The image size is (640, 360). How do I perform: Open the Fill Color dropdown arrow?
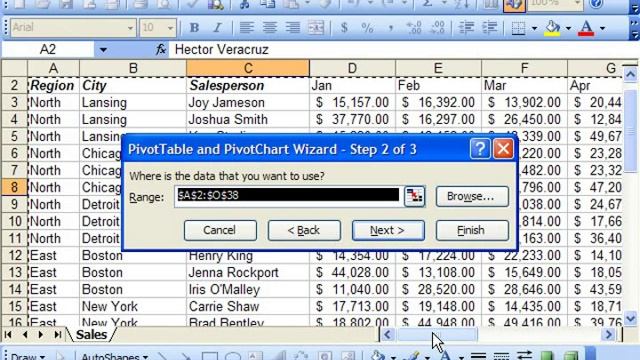568,28
